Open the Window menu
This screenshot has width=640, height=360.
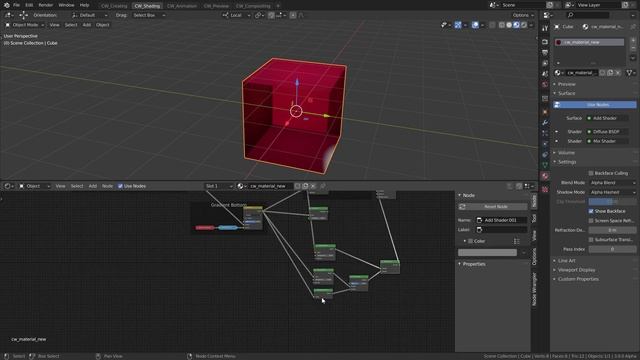click(66, 5)
